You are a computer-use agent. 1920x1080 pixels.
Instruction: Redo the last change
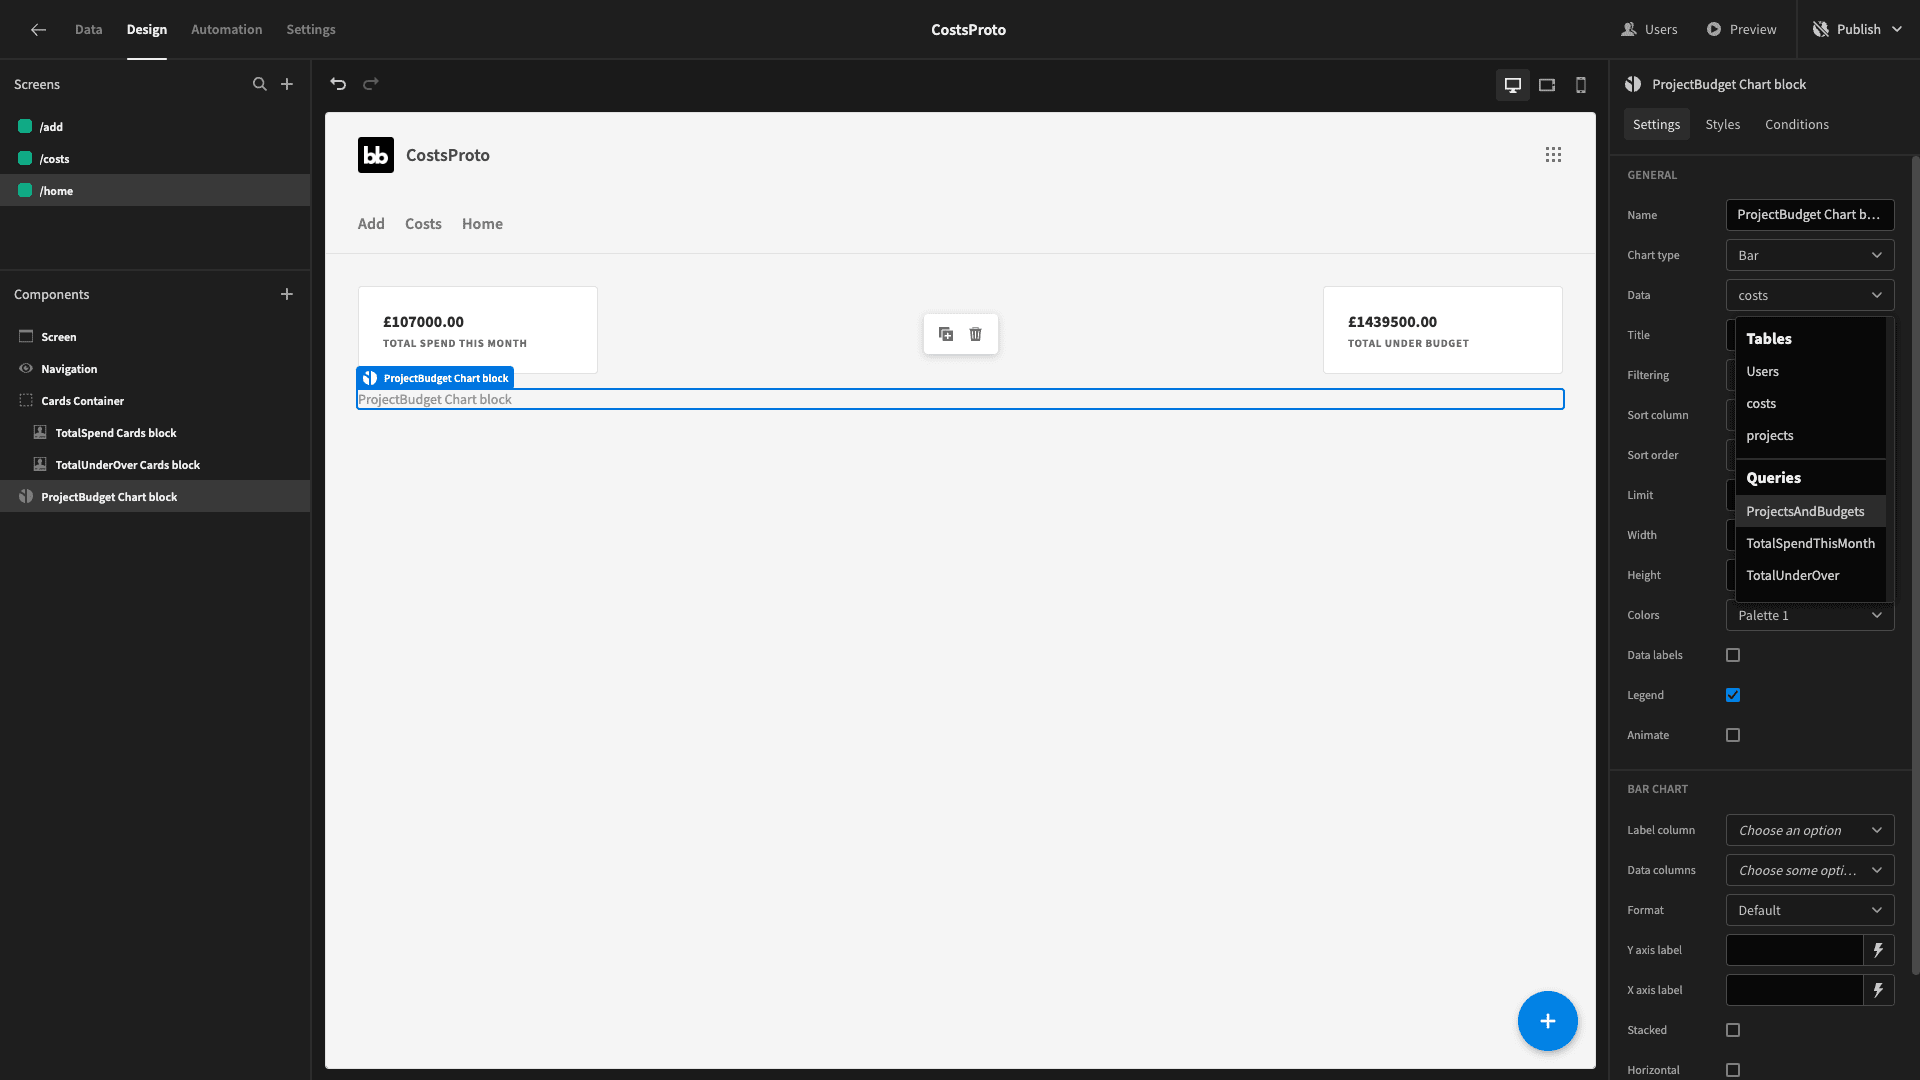pyautogui.click(x=371, y=84)
